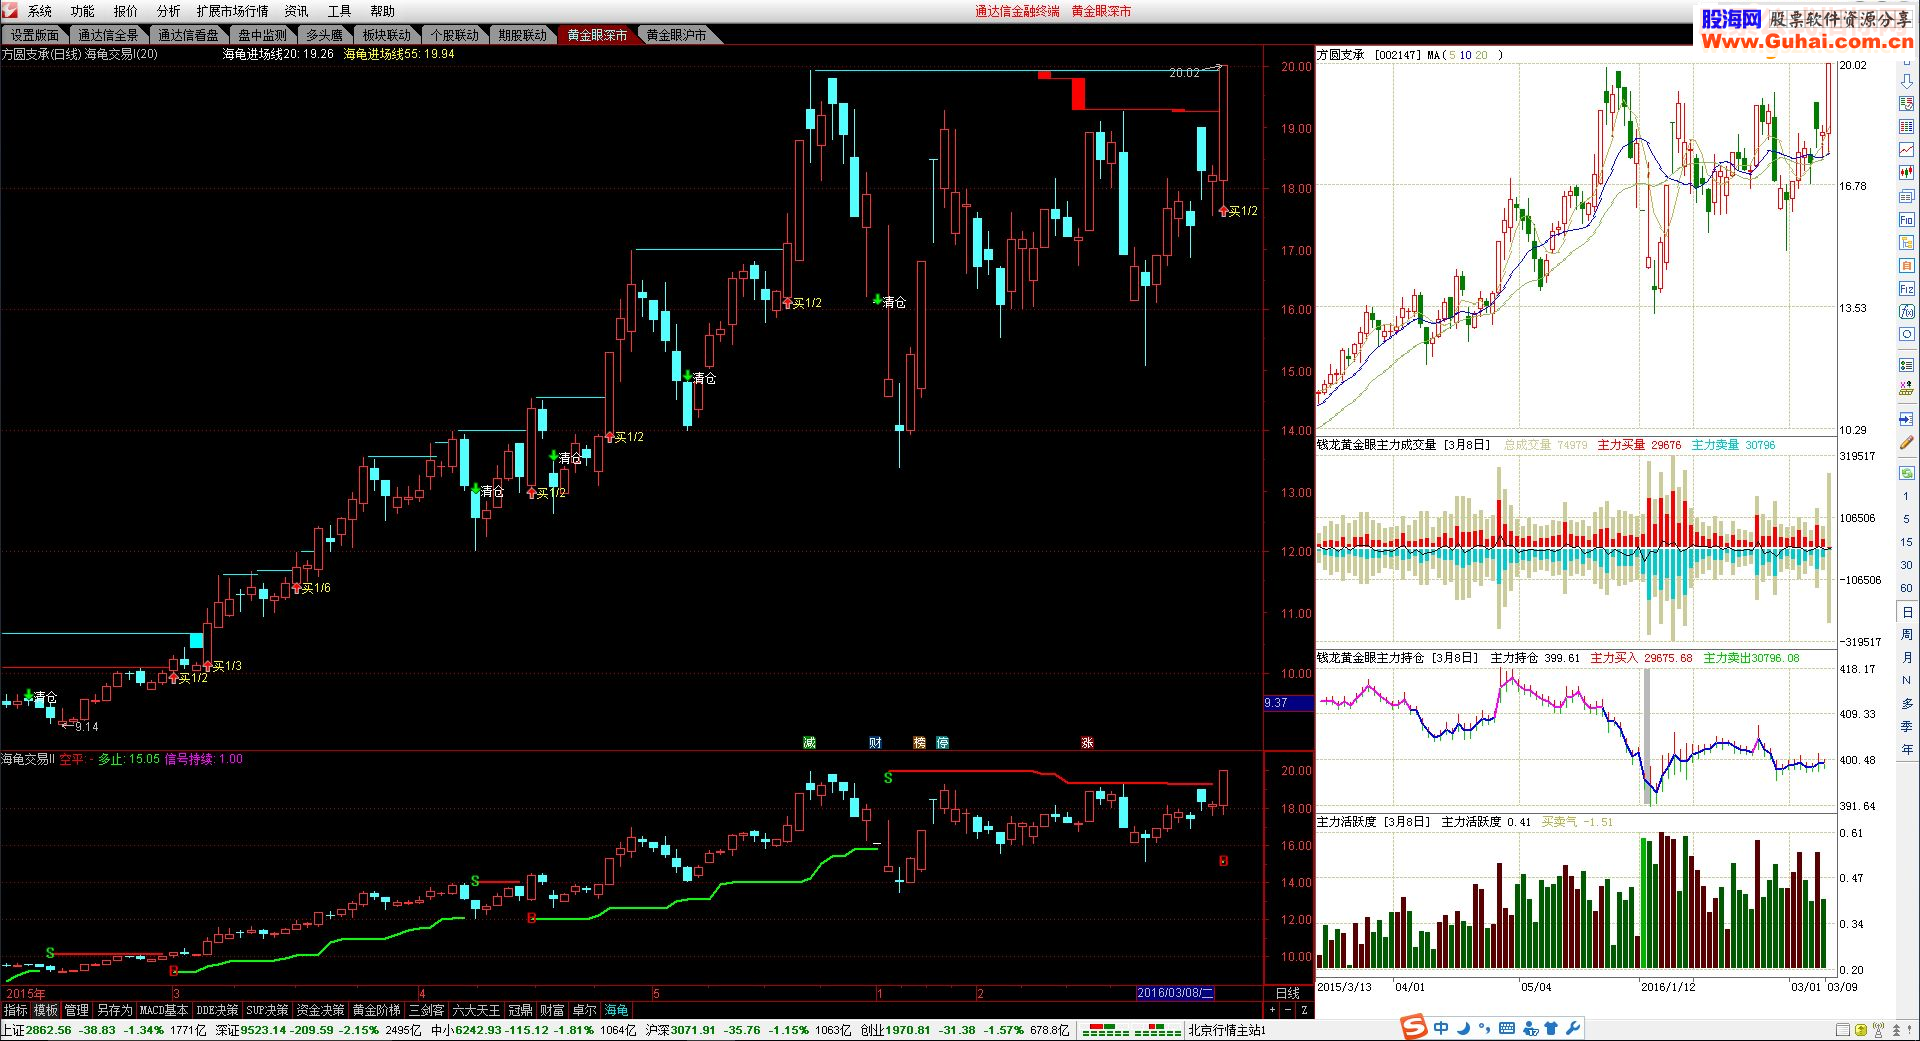Click the 日线 period label

(x=1288, y=993)
